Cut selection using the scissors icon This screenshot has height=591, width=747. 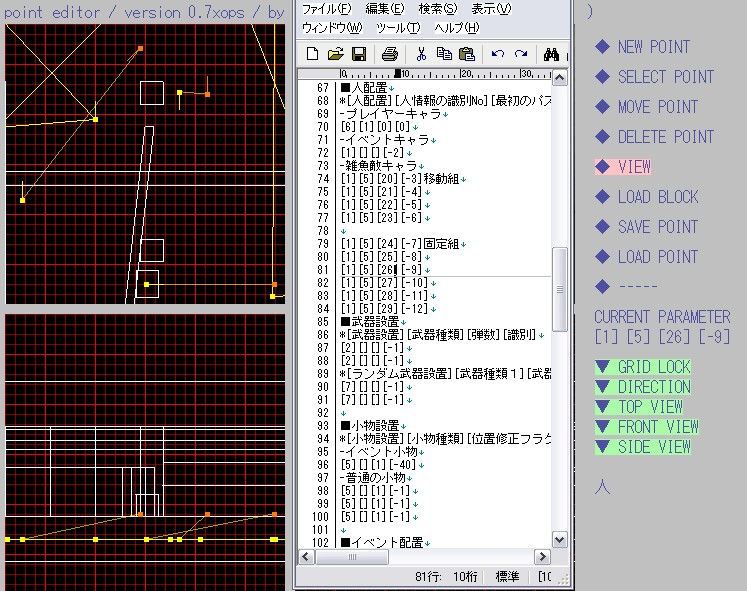click(421, 54)
